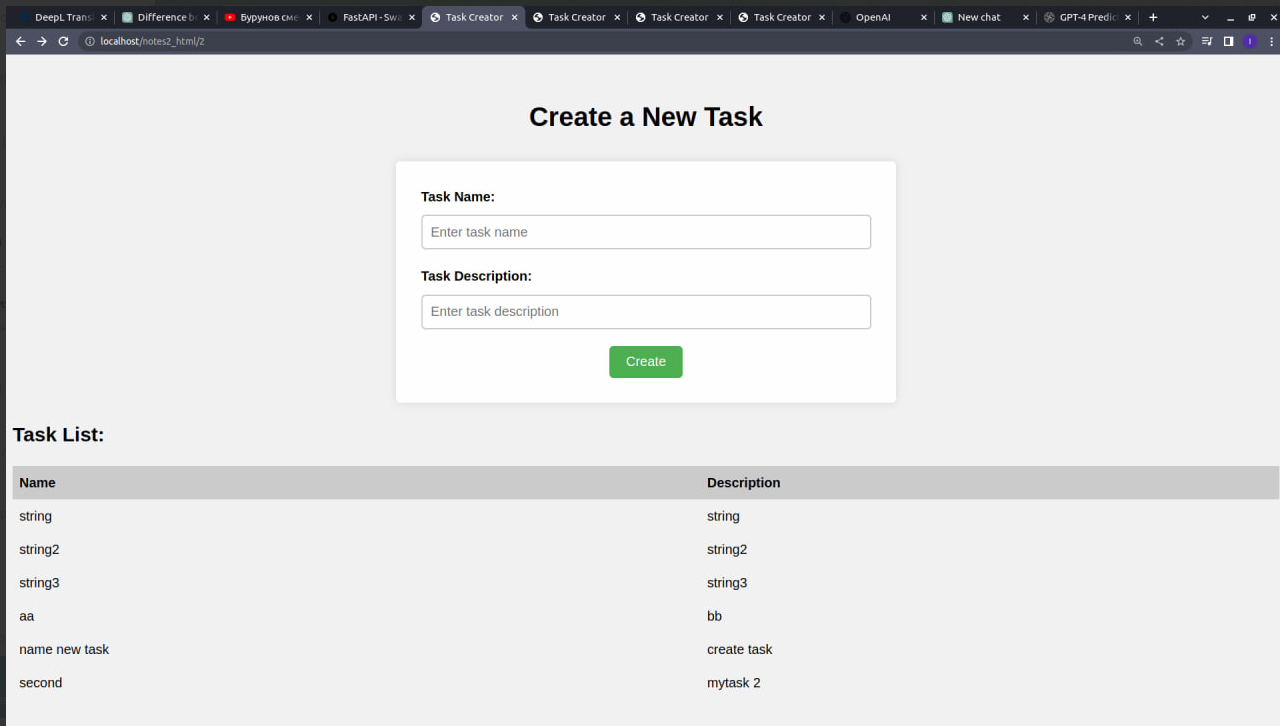Open the zoom/search icon in the address bar

[x=1138, y=41]
